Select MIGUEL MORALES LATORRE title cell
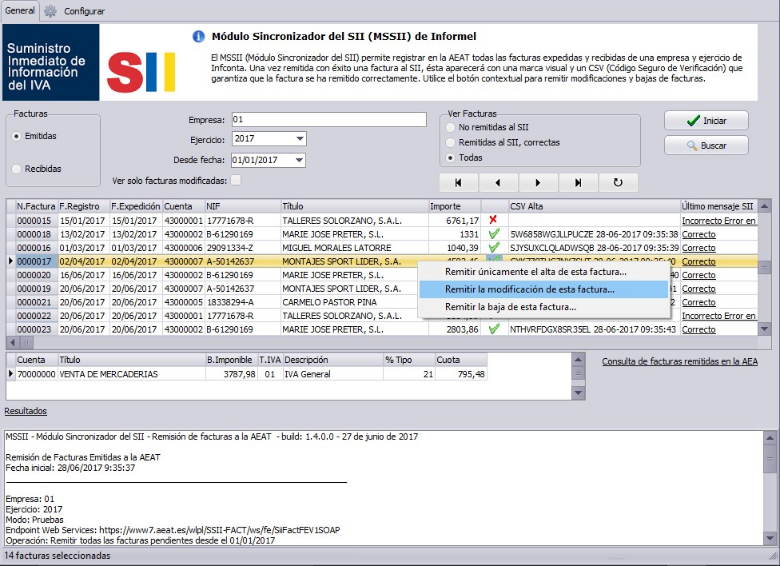The width and height of the screenshot is (780, 566). click(x=355, y=248)
